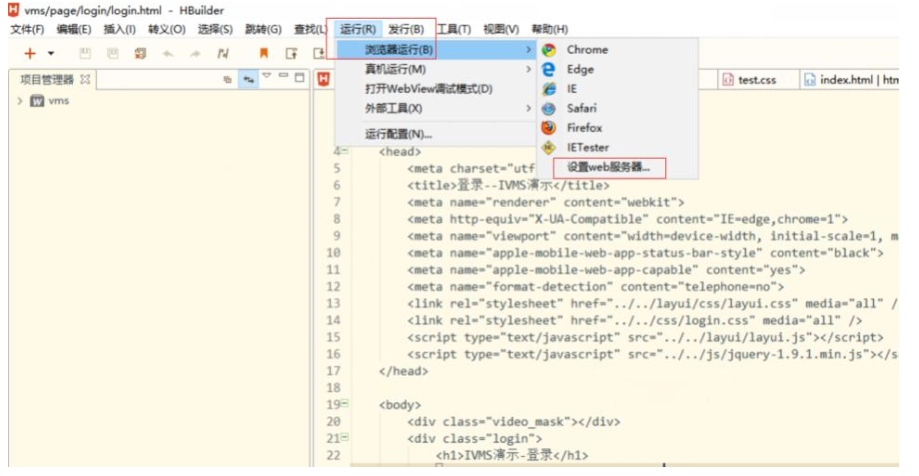Click the title tag text on line 6
Image resolution: width=919 pixels, height=476 pixels.
pos(508,185)
